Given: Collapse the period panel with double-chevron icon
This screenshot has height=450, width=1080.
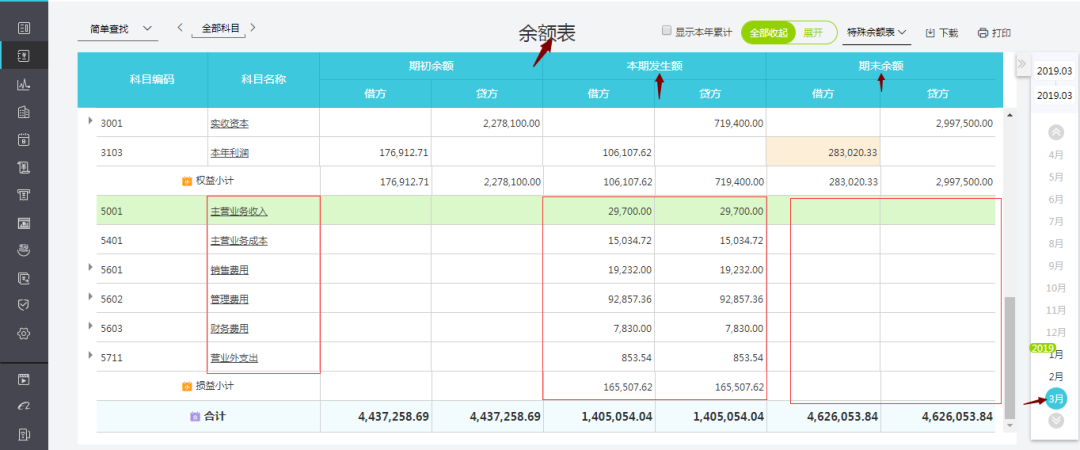Looking at the screenshot, I should [x=1021, y=64].
